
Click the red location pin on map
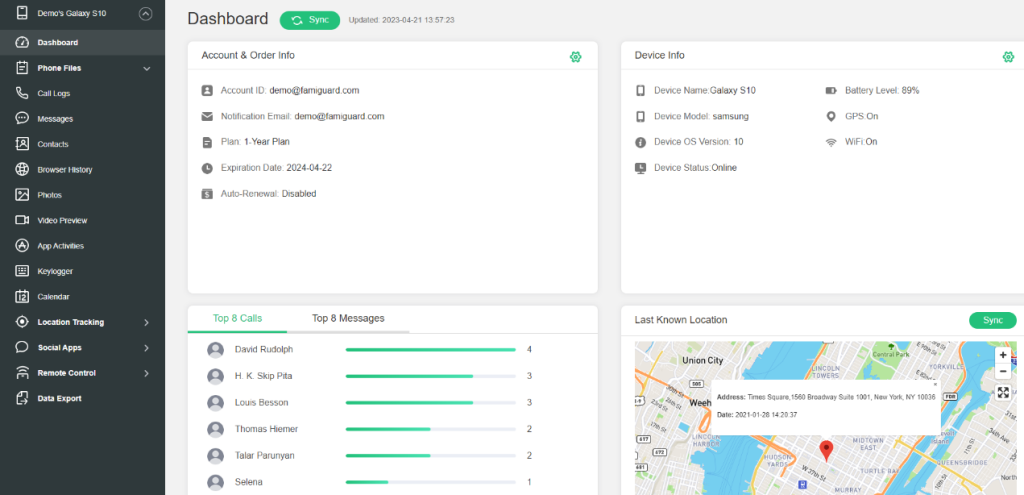pyautogui.click(x=826, y=450)
